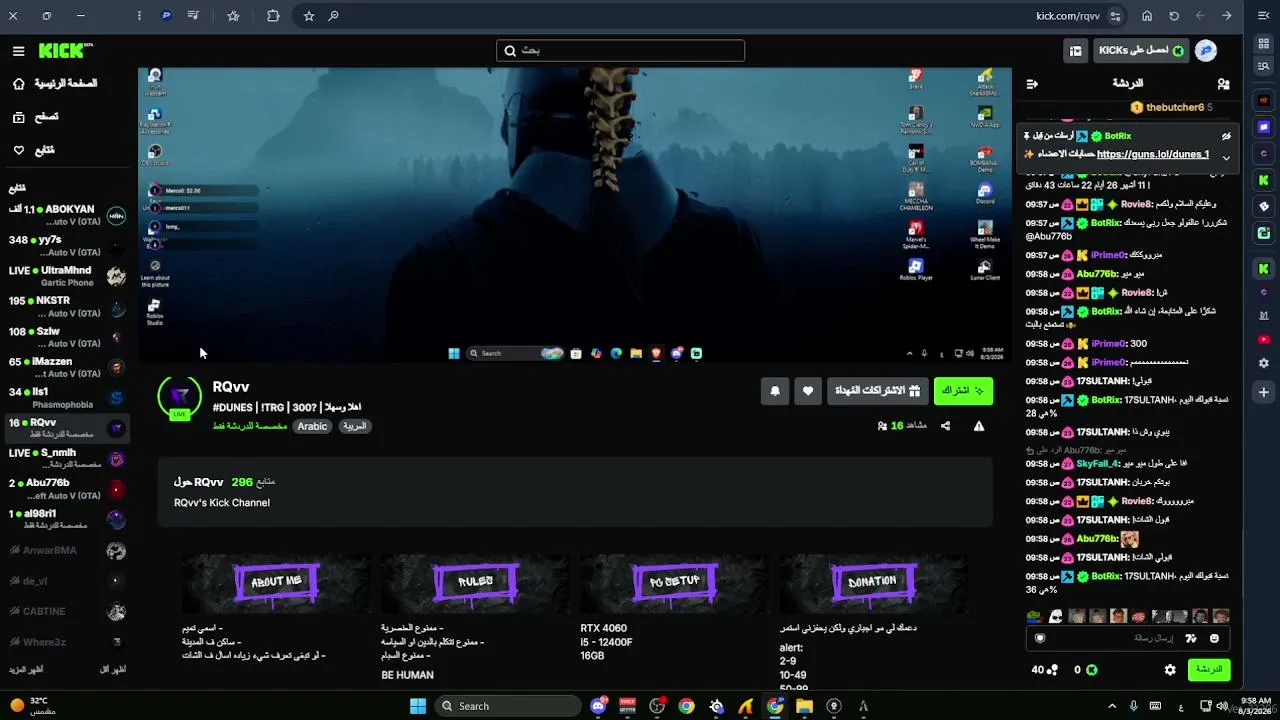Select the text RQvv's Kick Channel
Viewport: 1280px width, 720px height.
pos(222,503)
